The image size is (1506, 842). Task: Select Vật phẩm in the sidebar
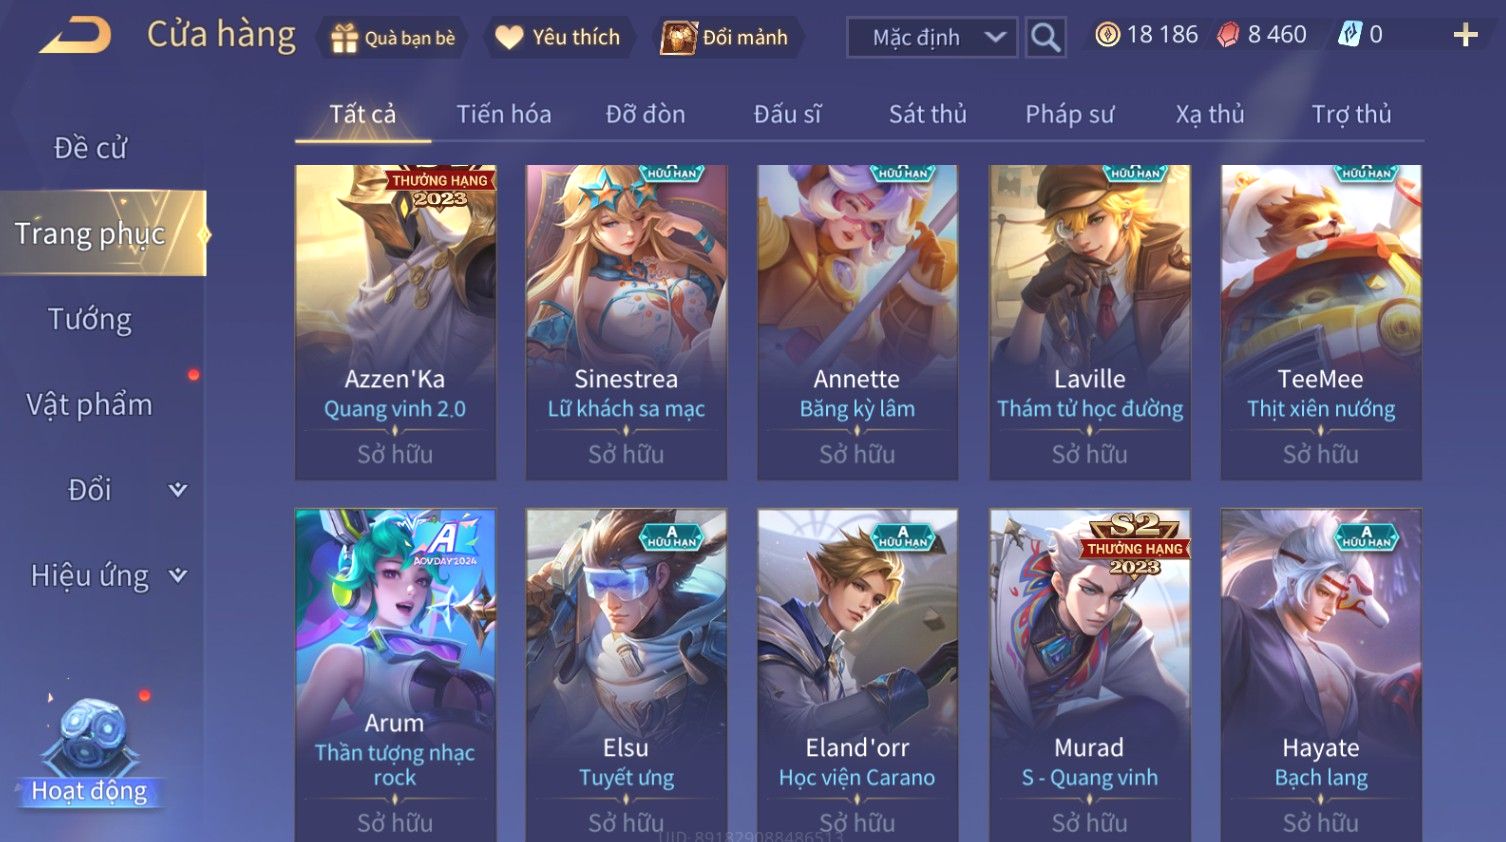coord(90,405)
